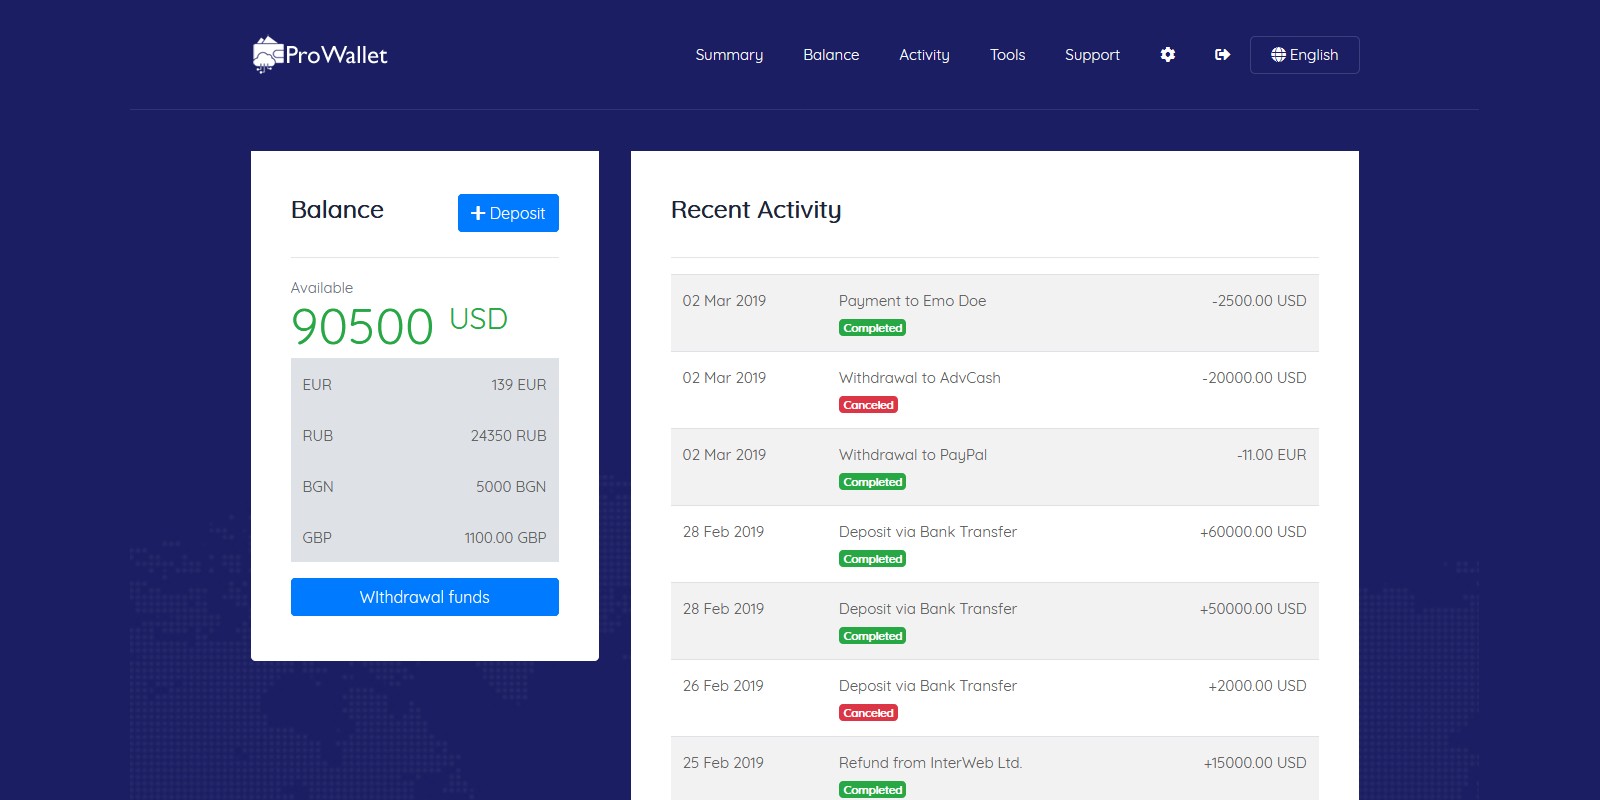The width and height of the screenshot is (1600, 800).
Task: Select the RUB balance row
Action: (x=424, y=436)
